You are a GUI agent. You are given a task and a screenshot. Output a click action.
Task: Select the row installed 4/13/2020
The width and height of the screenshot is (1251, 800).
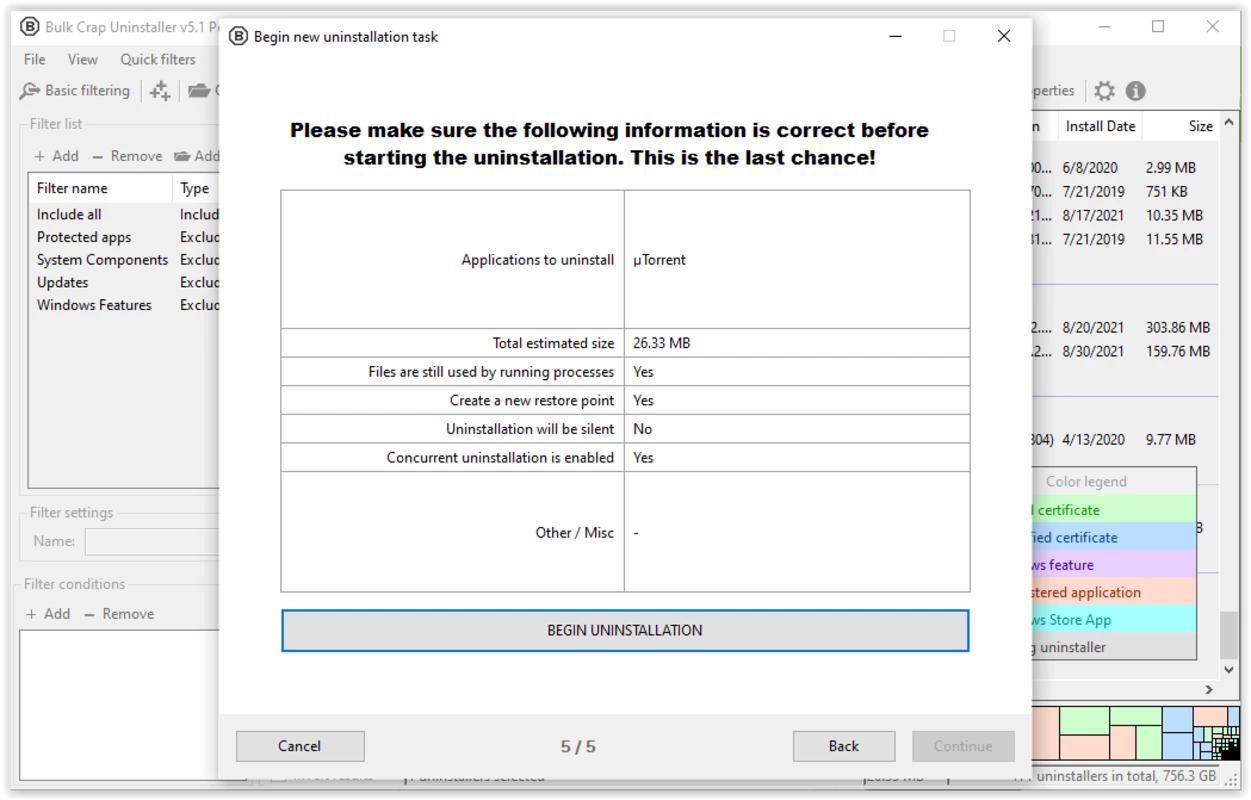[1125, 439]
